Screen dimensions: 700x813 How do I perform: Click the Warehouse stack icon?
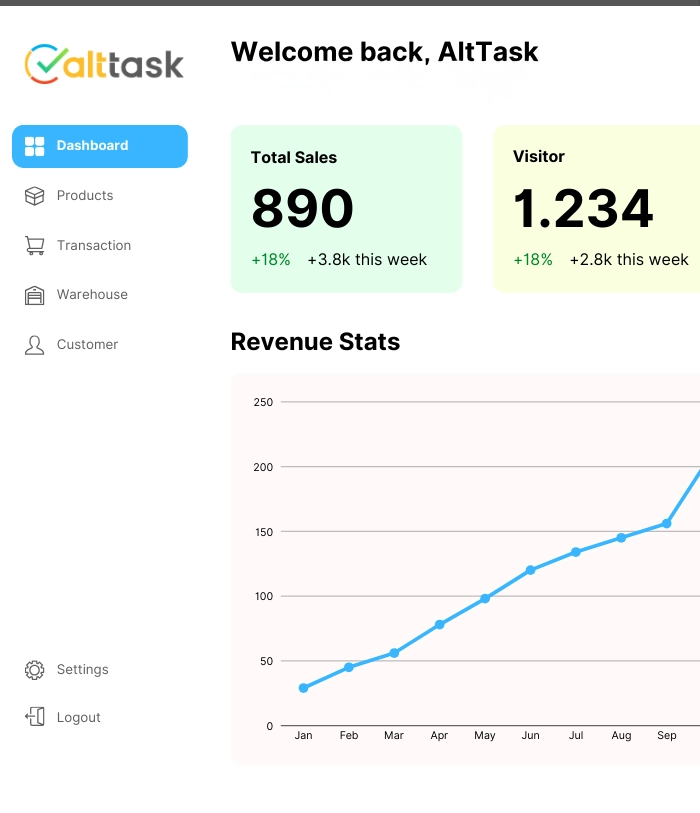(33, 294)
